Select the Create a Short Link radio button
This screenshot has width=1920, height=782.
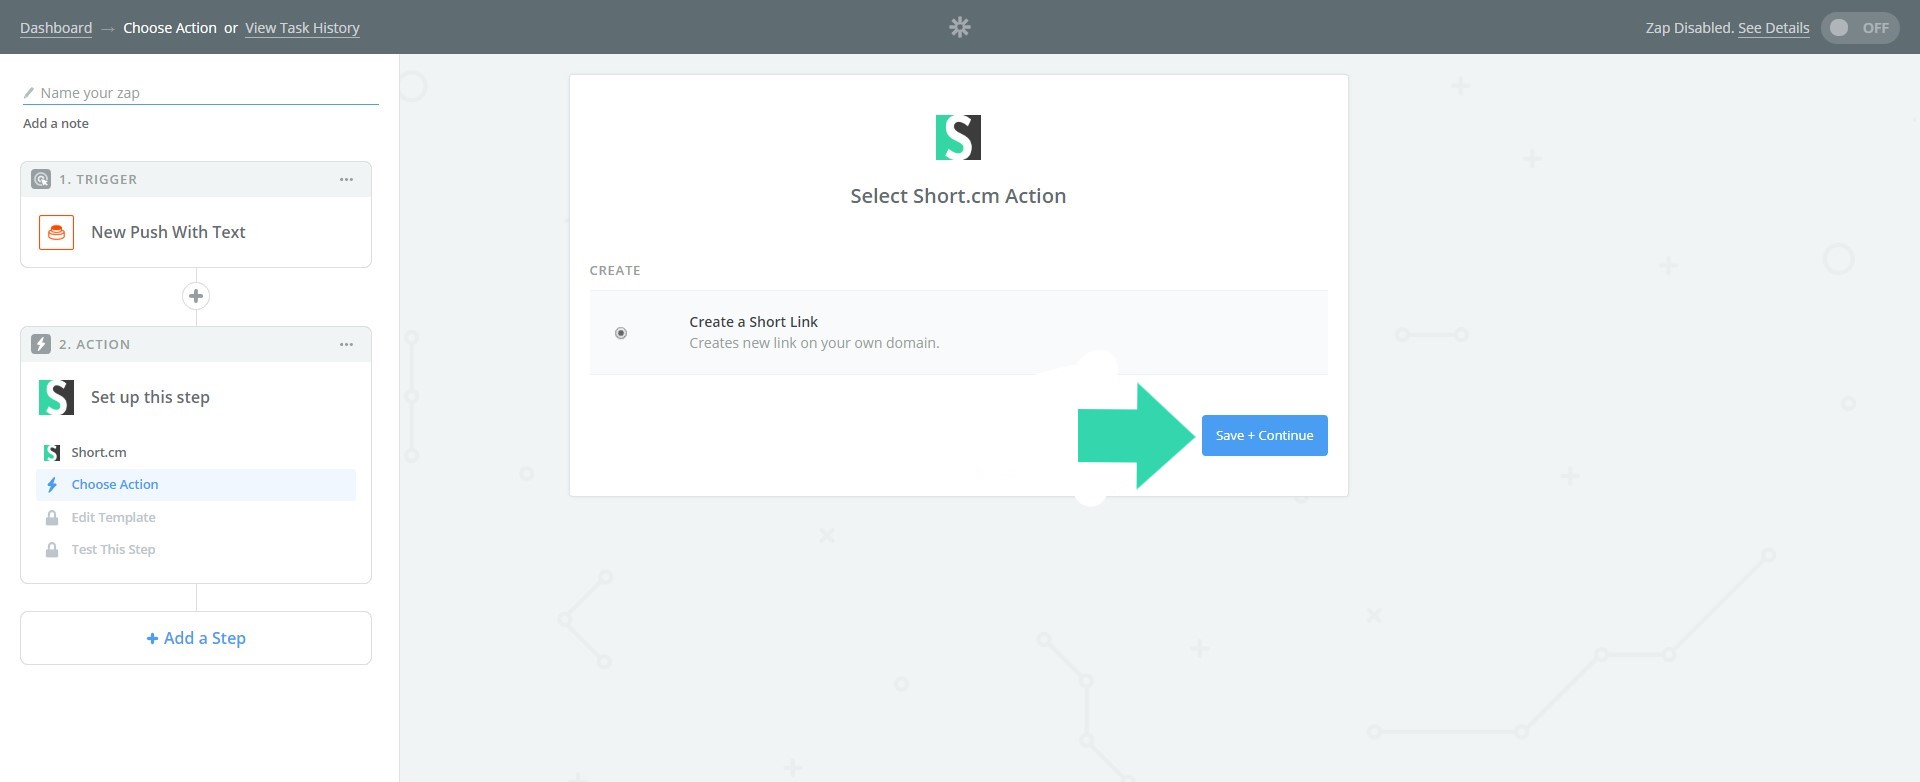pos(621,333)
